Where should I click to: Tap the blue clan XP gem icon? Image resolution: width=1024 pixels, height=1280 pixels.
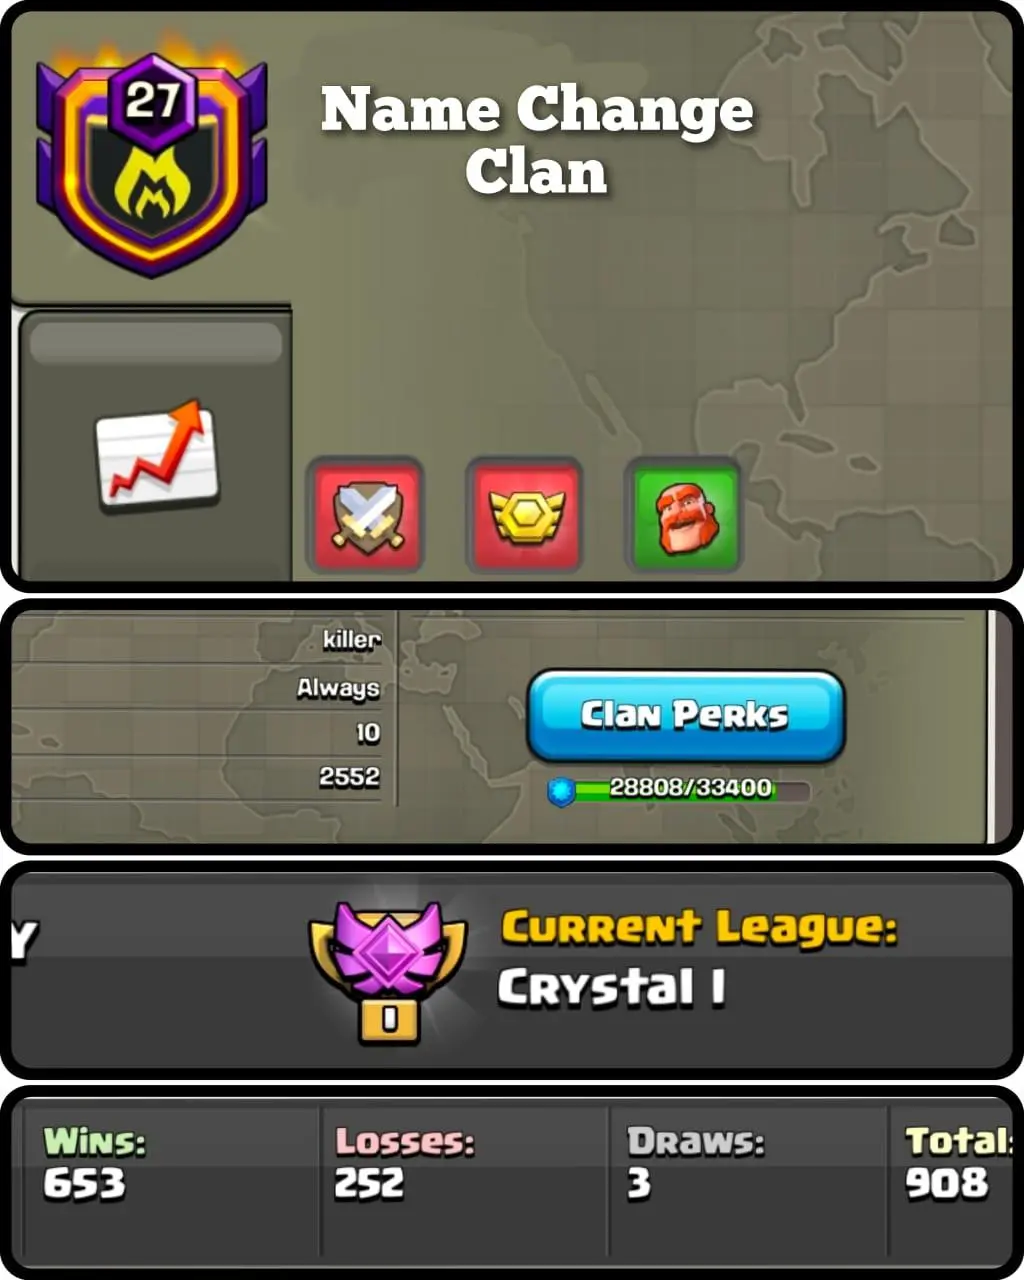tap(562, 792)
